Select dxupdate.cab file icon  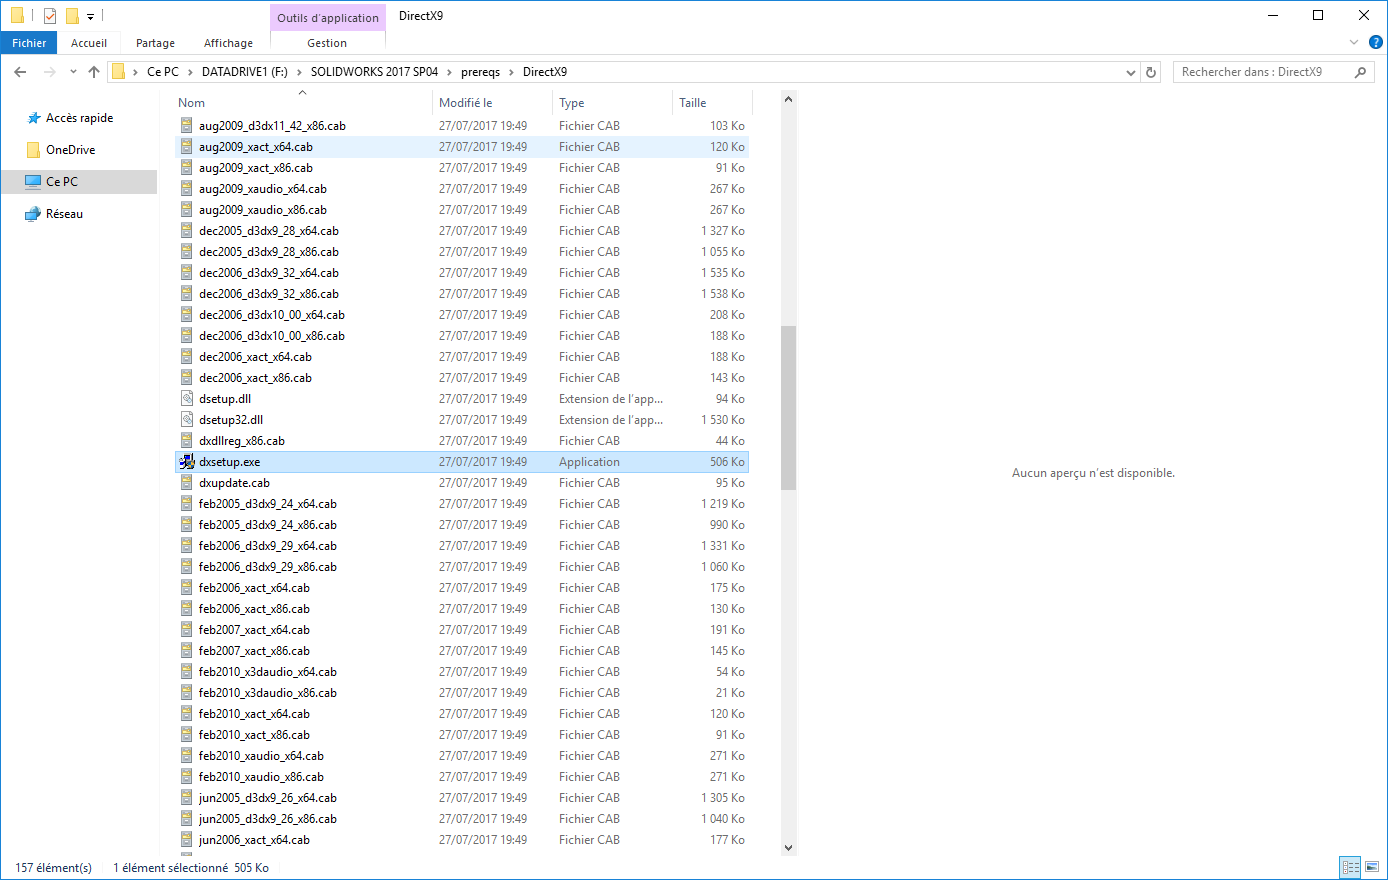pos(186,483)
